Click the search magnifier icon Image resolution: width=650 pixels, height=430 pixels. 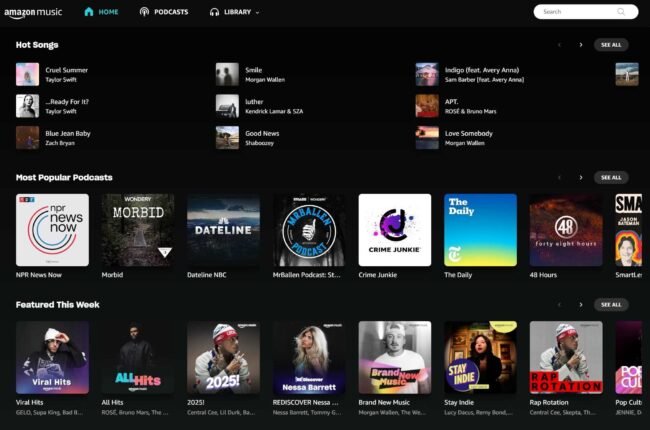pos(621,12)
